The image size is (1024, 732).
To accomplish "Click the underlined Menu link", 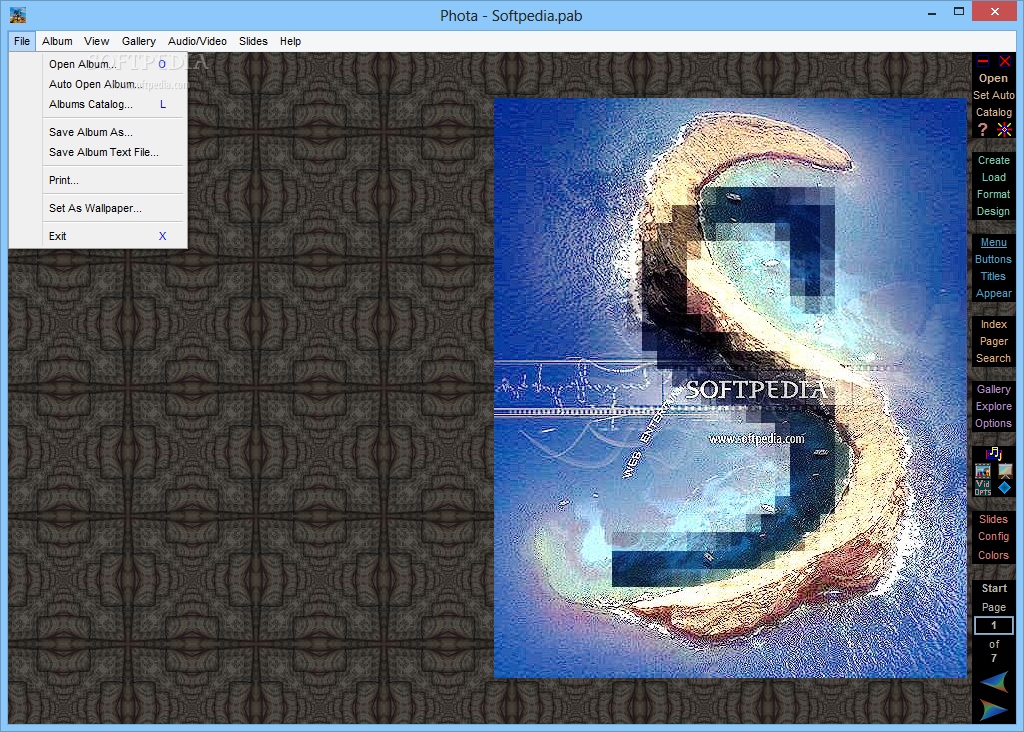I will click(993, 242).
